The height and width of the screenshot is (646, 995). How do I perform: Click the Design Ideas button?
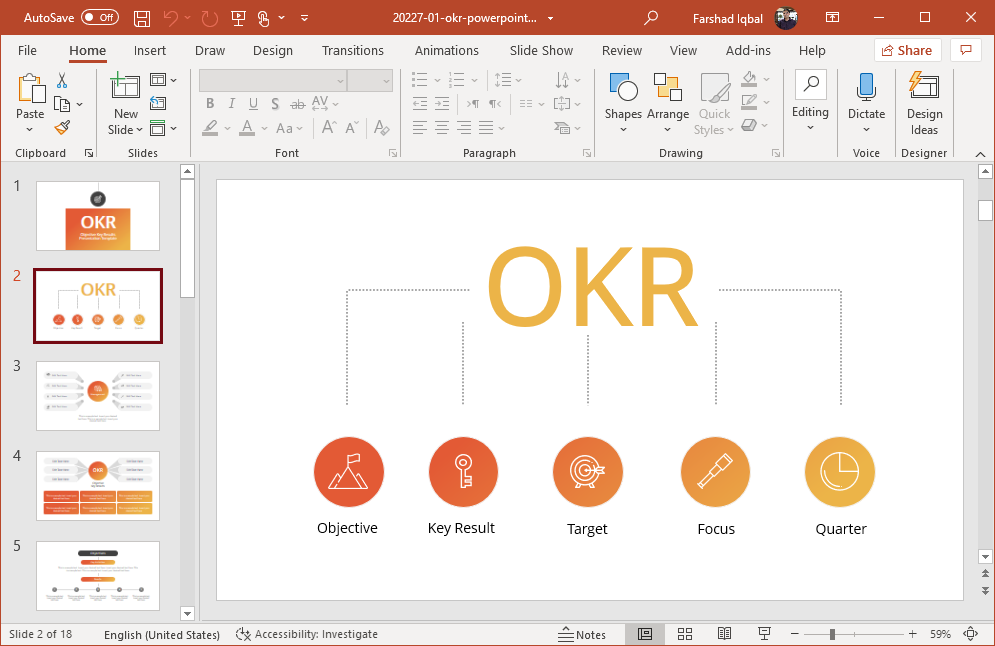[924, 104]
